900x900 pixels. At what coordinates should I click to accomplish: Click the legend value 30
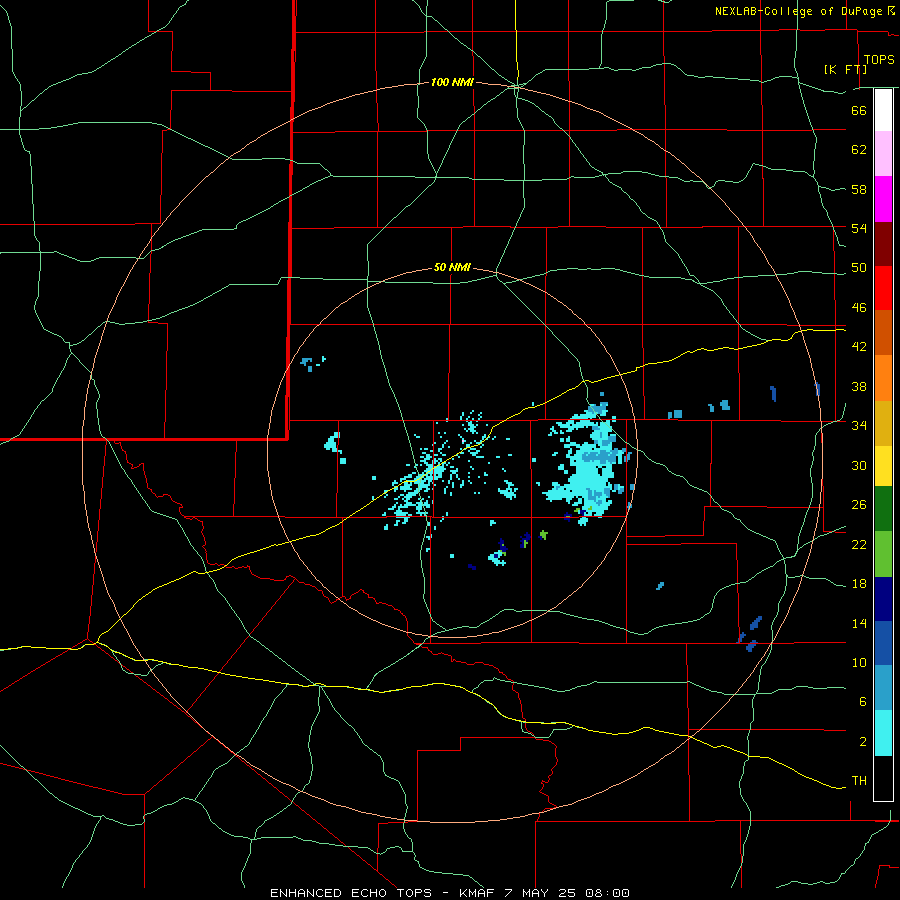(x=859, y=465)
